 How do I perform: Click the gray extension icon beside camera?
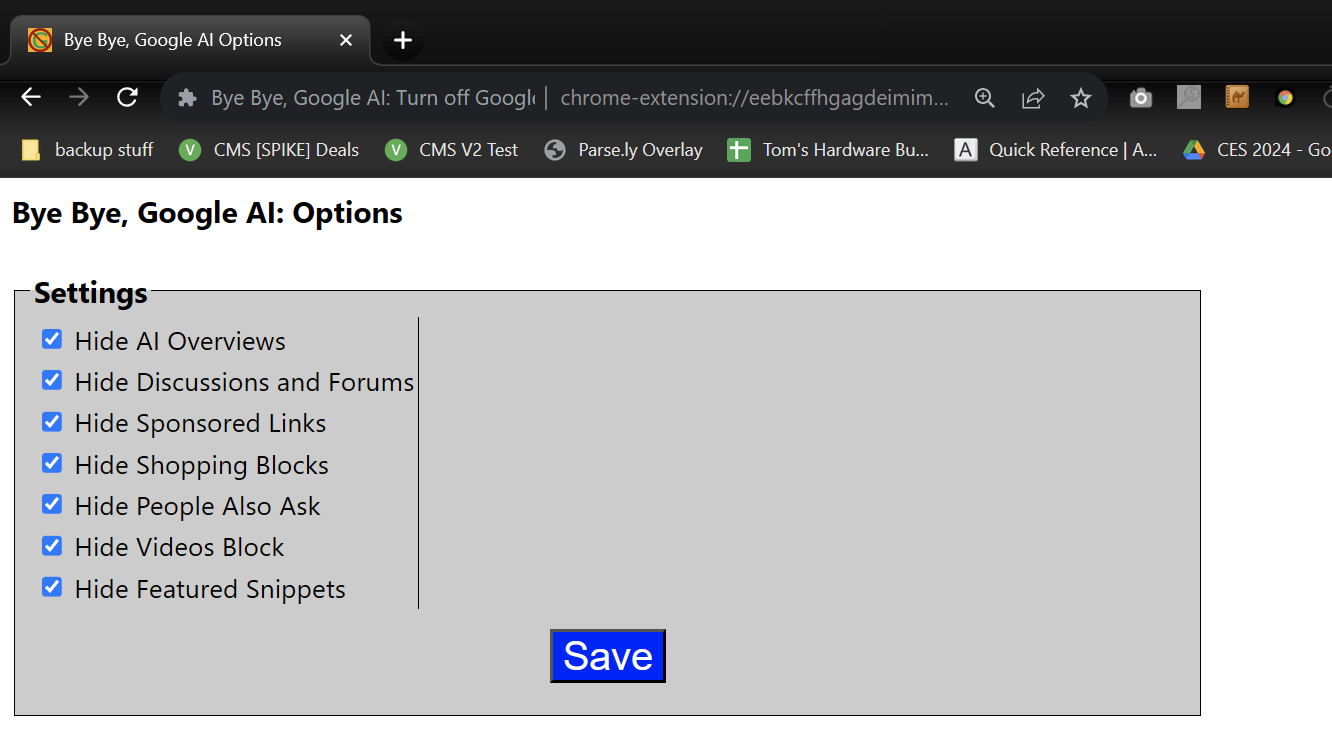pyautogui.click(x=1189, y=97)
